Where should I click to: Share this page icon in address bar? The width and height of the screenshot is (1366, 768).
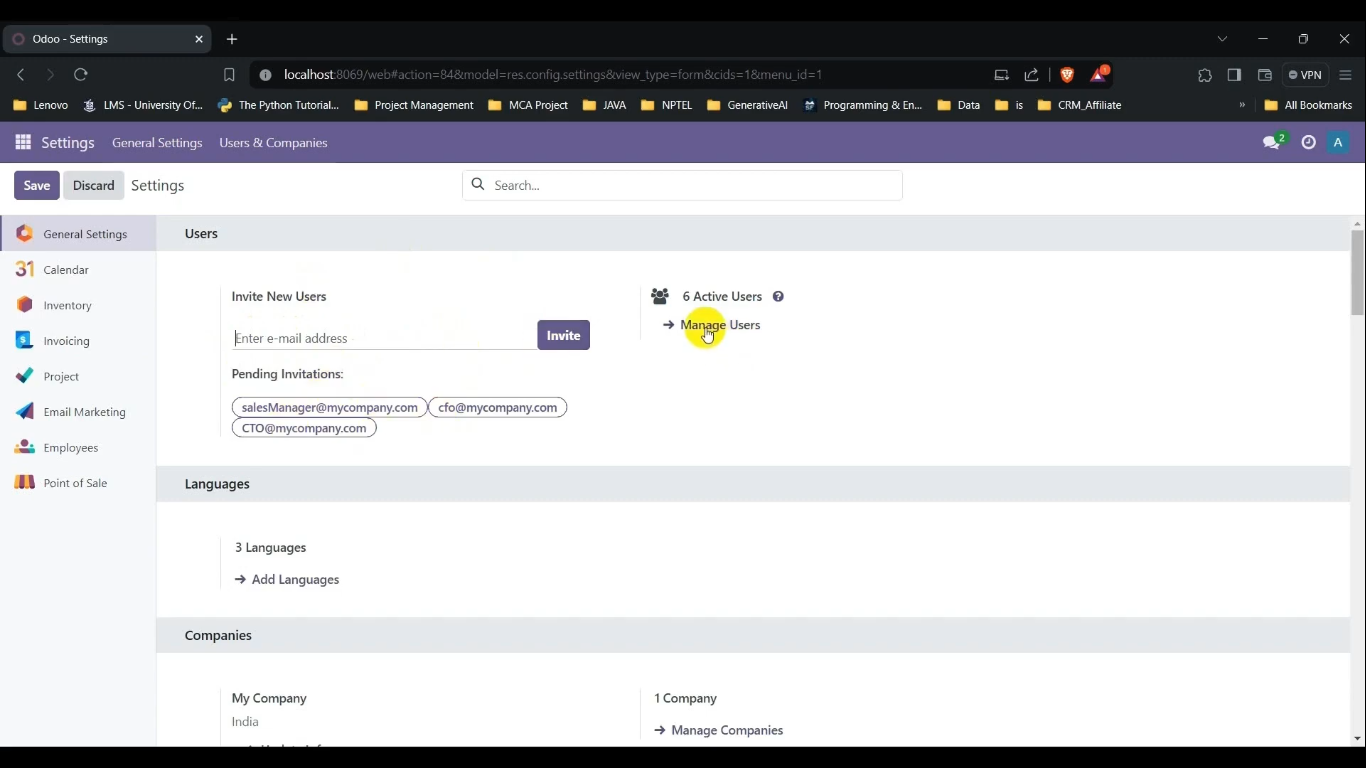(1032, 75)
